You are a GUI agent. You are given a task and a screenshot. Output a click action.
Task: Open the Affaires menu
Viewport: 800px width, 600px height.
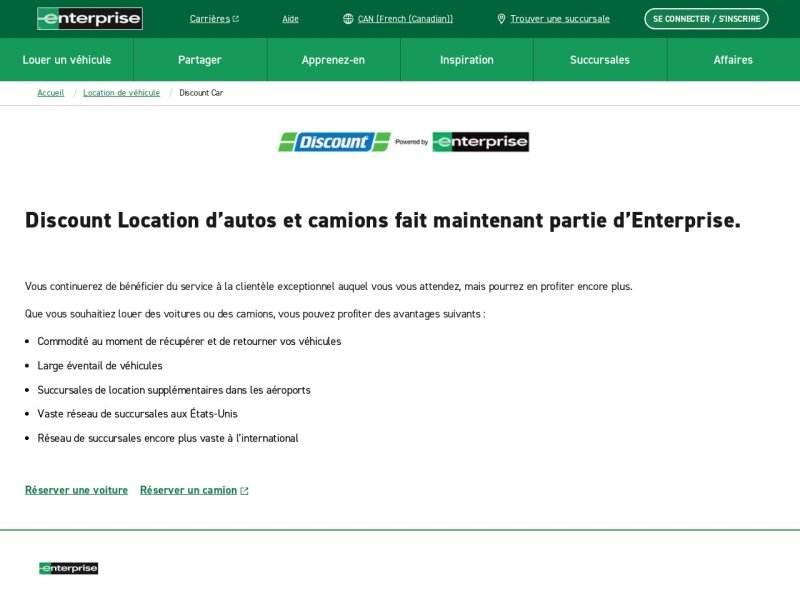click(733, 60)
